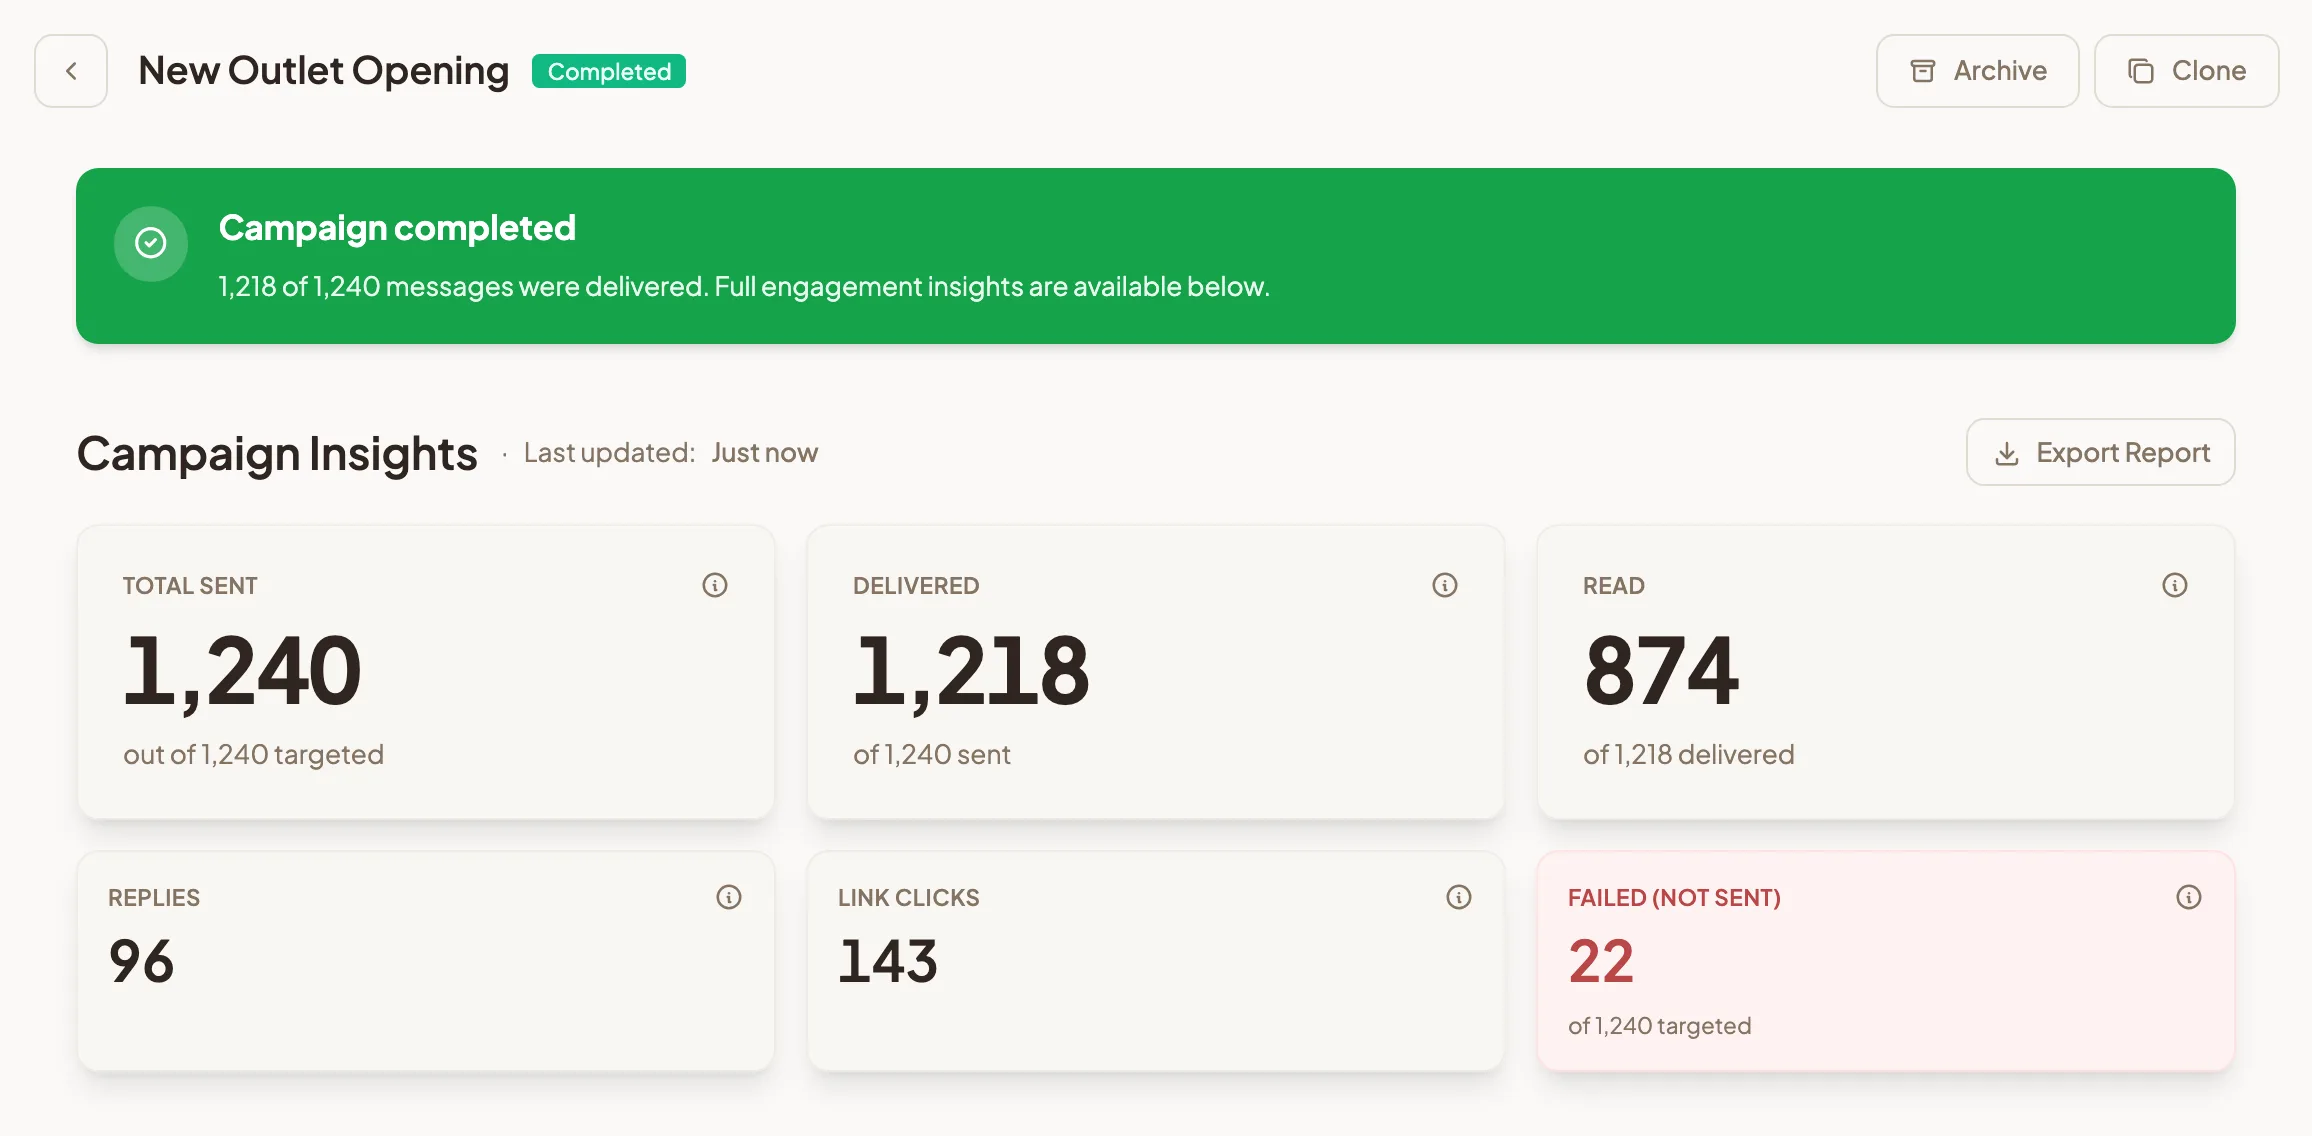The width and height of the screenshot is (2312, 1136).
Task: Click the Completed status badge
Action: 609,71
